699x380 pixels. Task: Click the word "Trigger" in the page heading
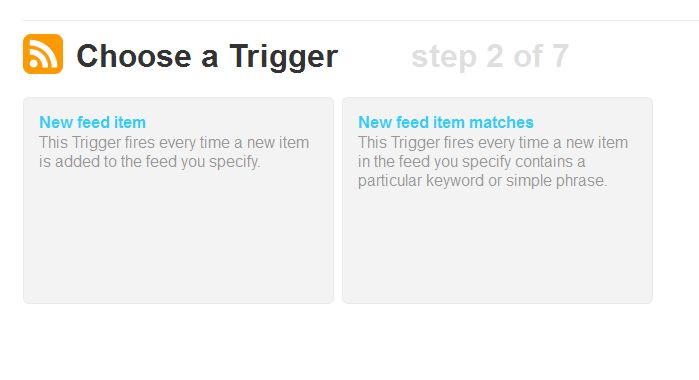(x=284, y=57)
